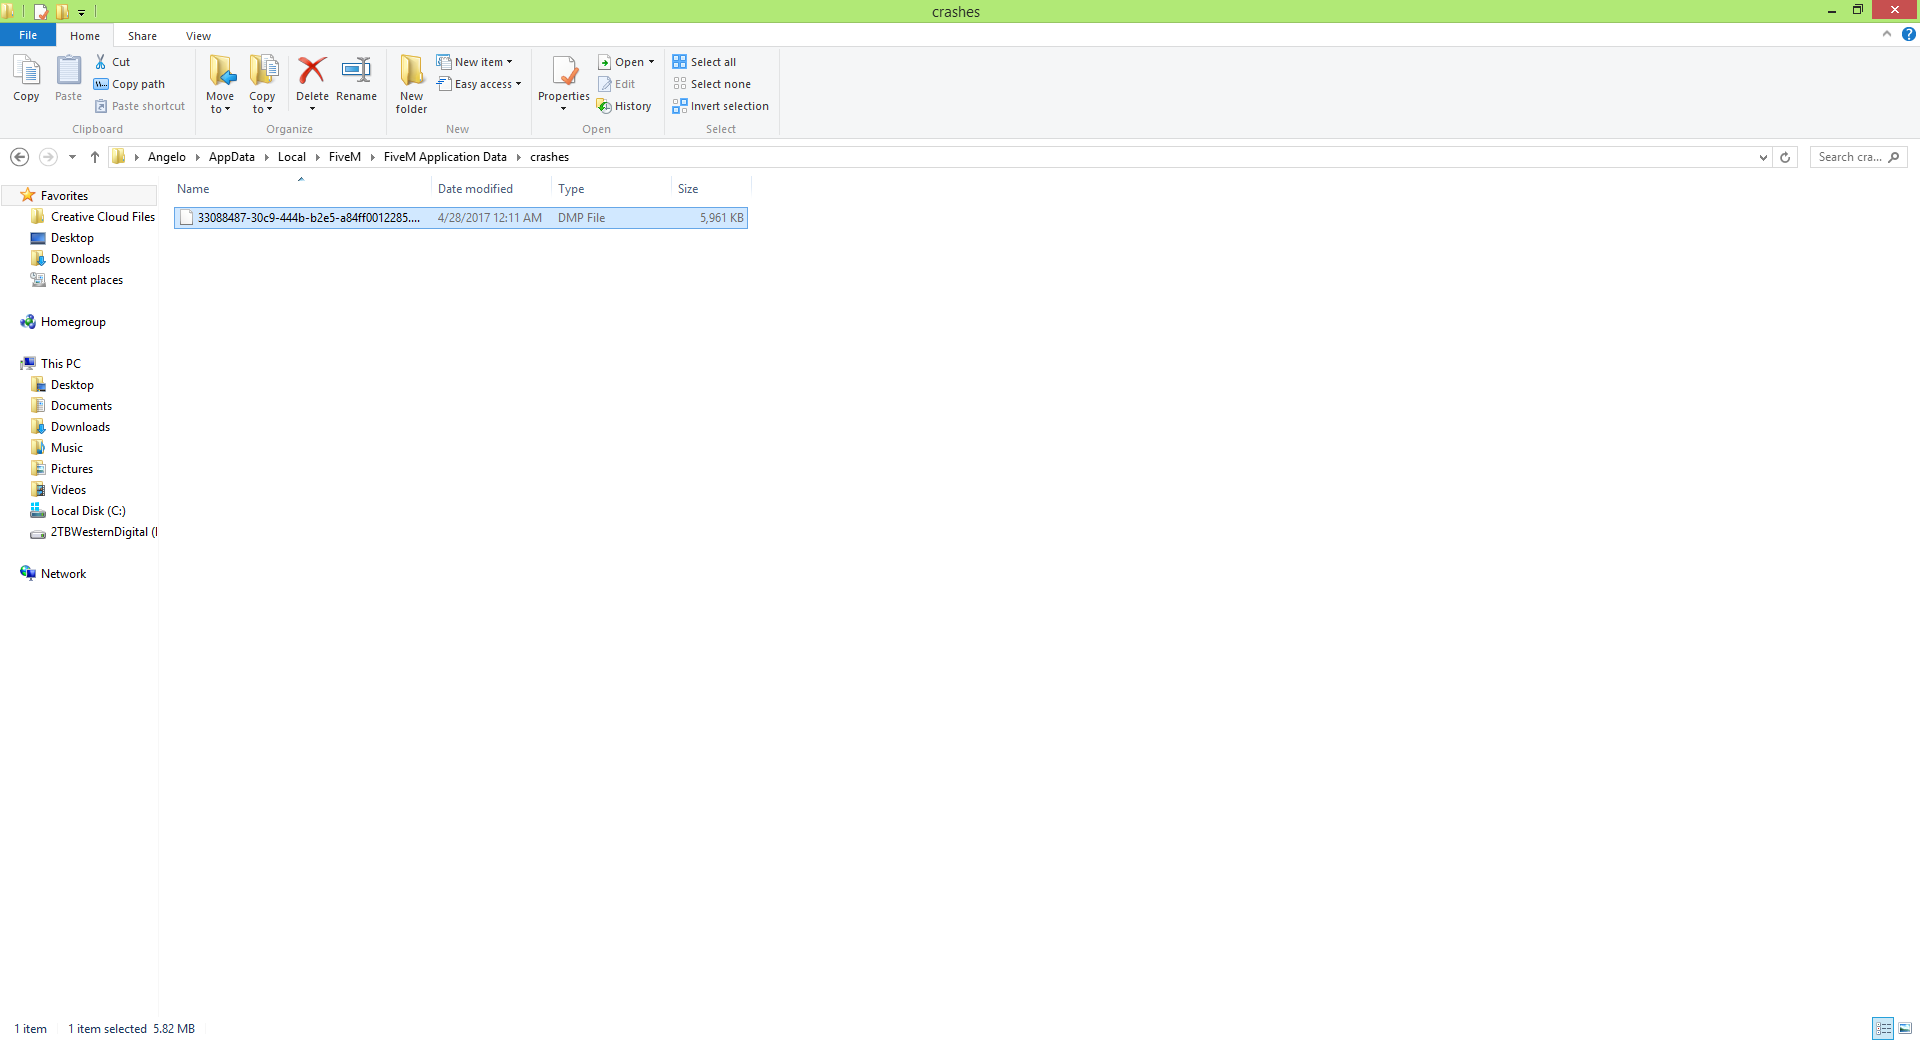Click Paste shortcut in the ribbon
1920x1040 pixels.
[139, 106]
